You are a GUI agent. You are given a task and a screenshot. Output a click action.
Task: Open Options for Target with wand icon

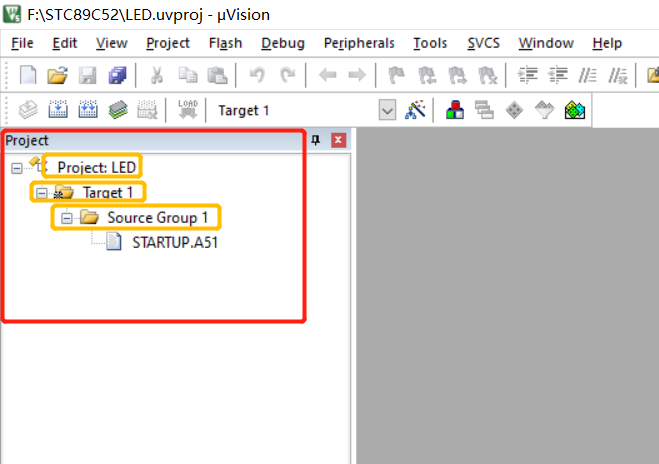[x=415, y=110]
